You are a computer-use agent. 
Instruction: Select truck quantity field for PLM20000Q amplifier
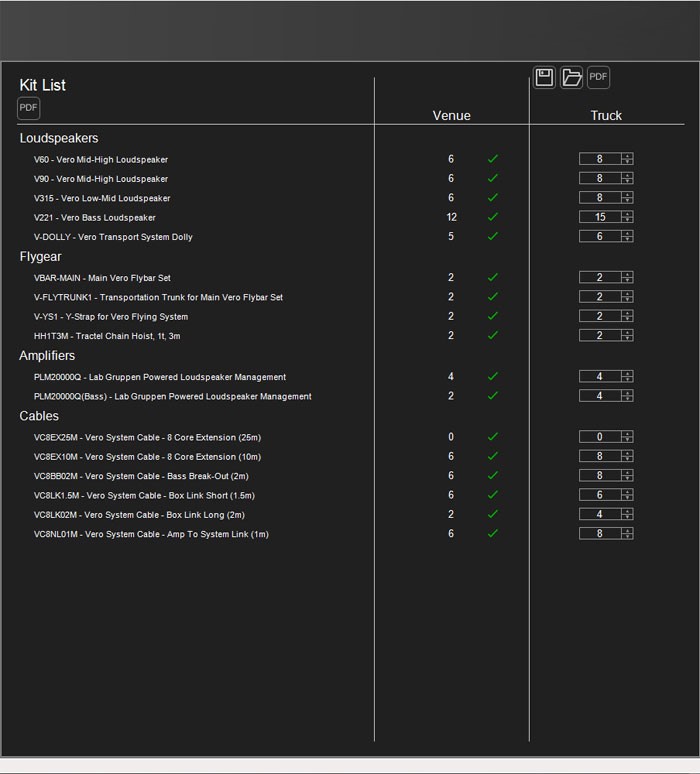(600, 377)
